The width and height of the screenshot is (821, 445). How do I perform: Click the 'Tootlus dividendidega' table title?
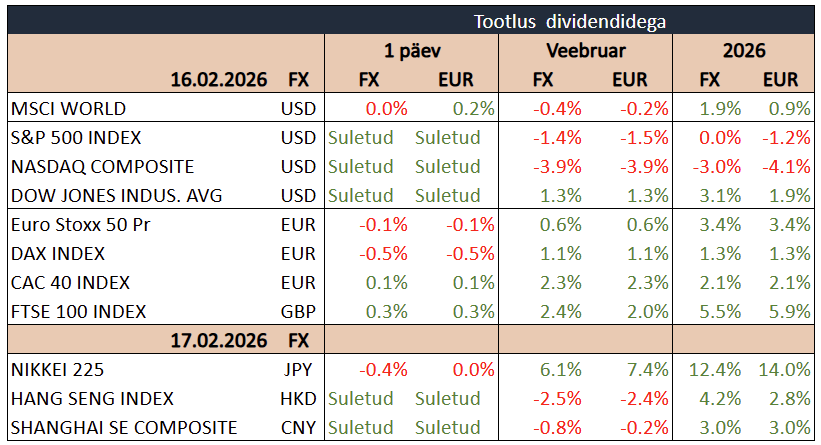coord(570,20)
